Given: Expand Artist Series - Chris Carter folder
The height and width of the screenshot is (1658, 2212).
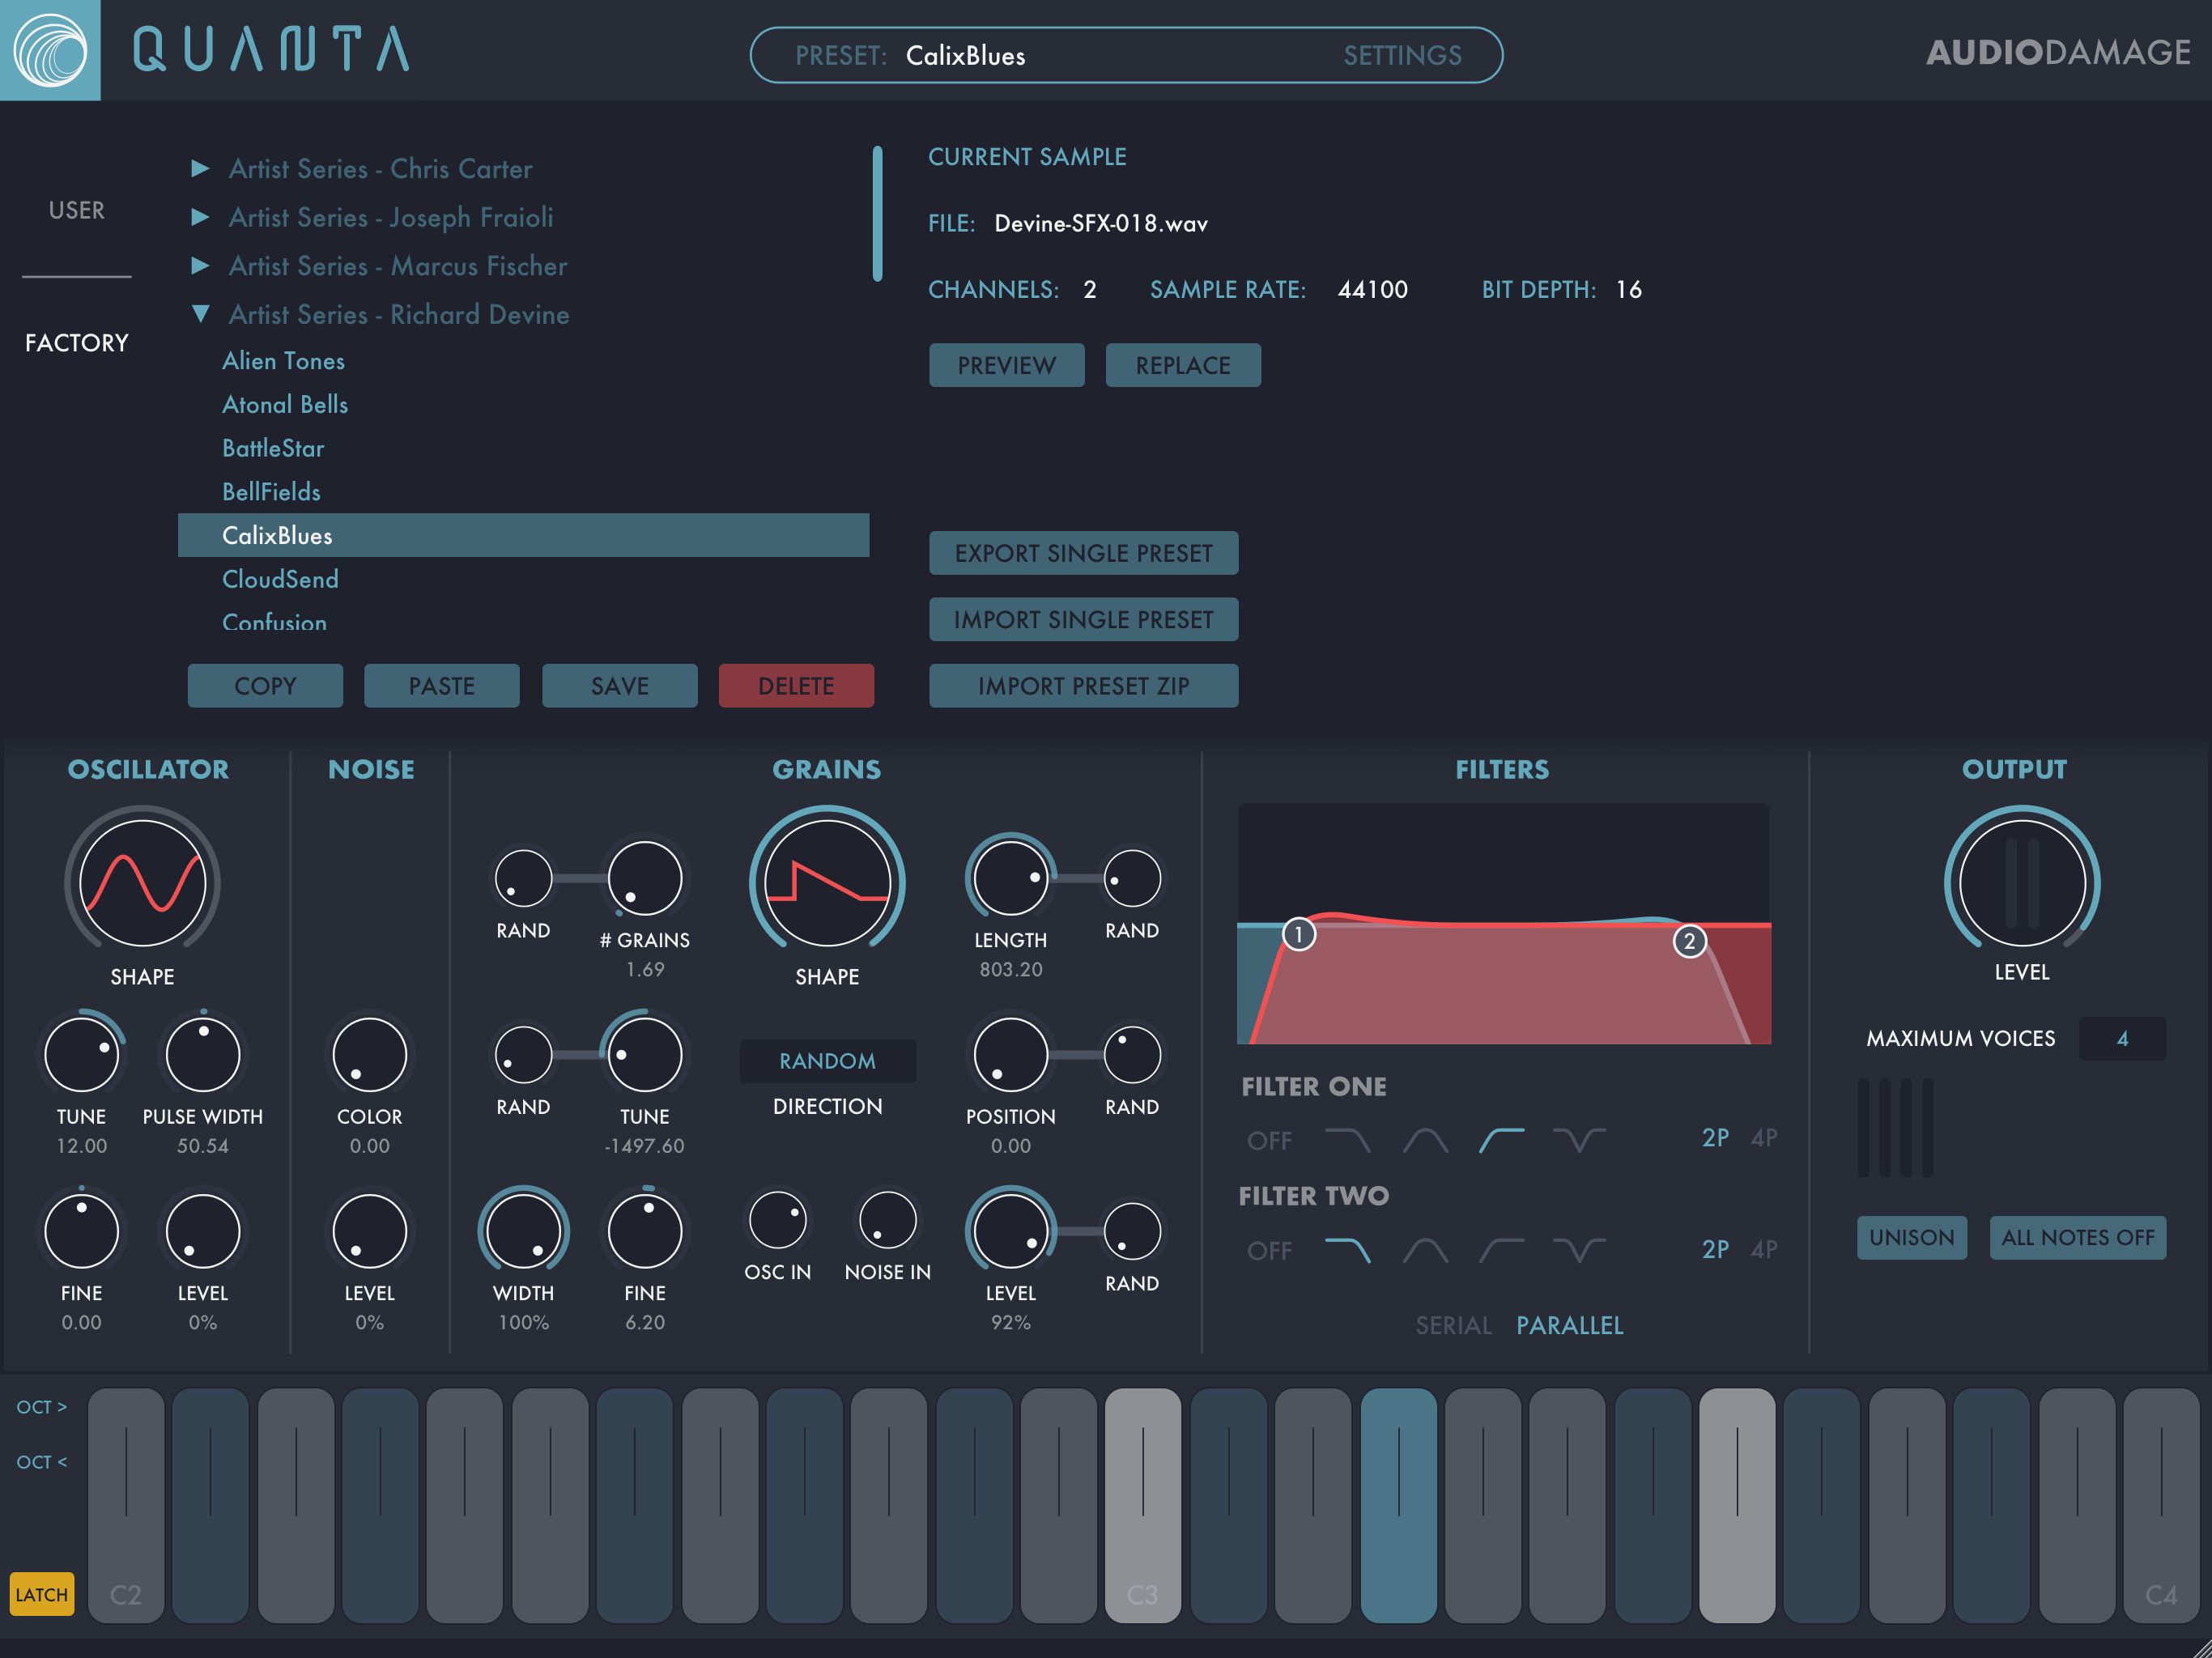Looking at the screenshot, I should tap(200, 168).
